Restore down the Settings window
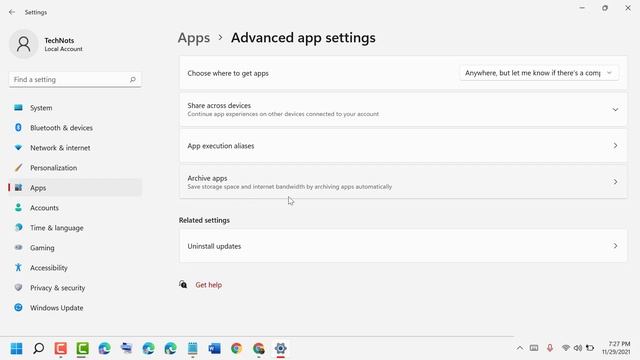Viewport: 640px width, 360px height. point(605,8)
